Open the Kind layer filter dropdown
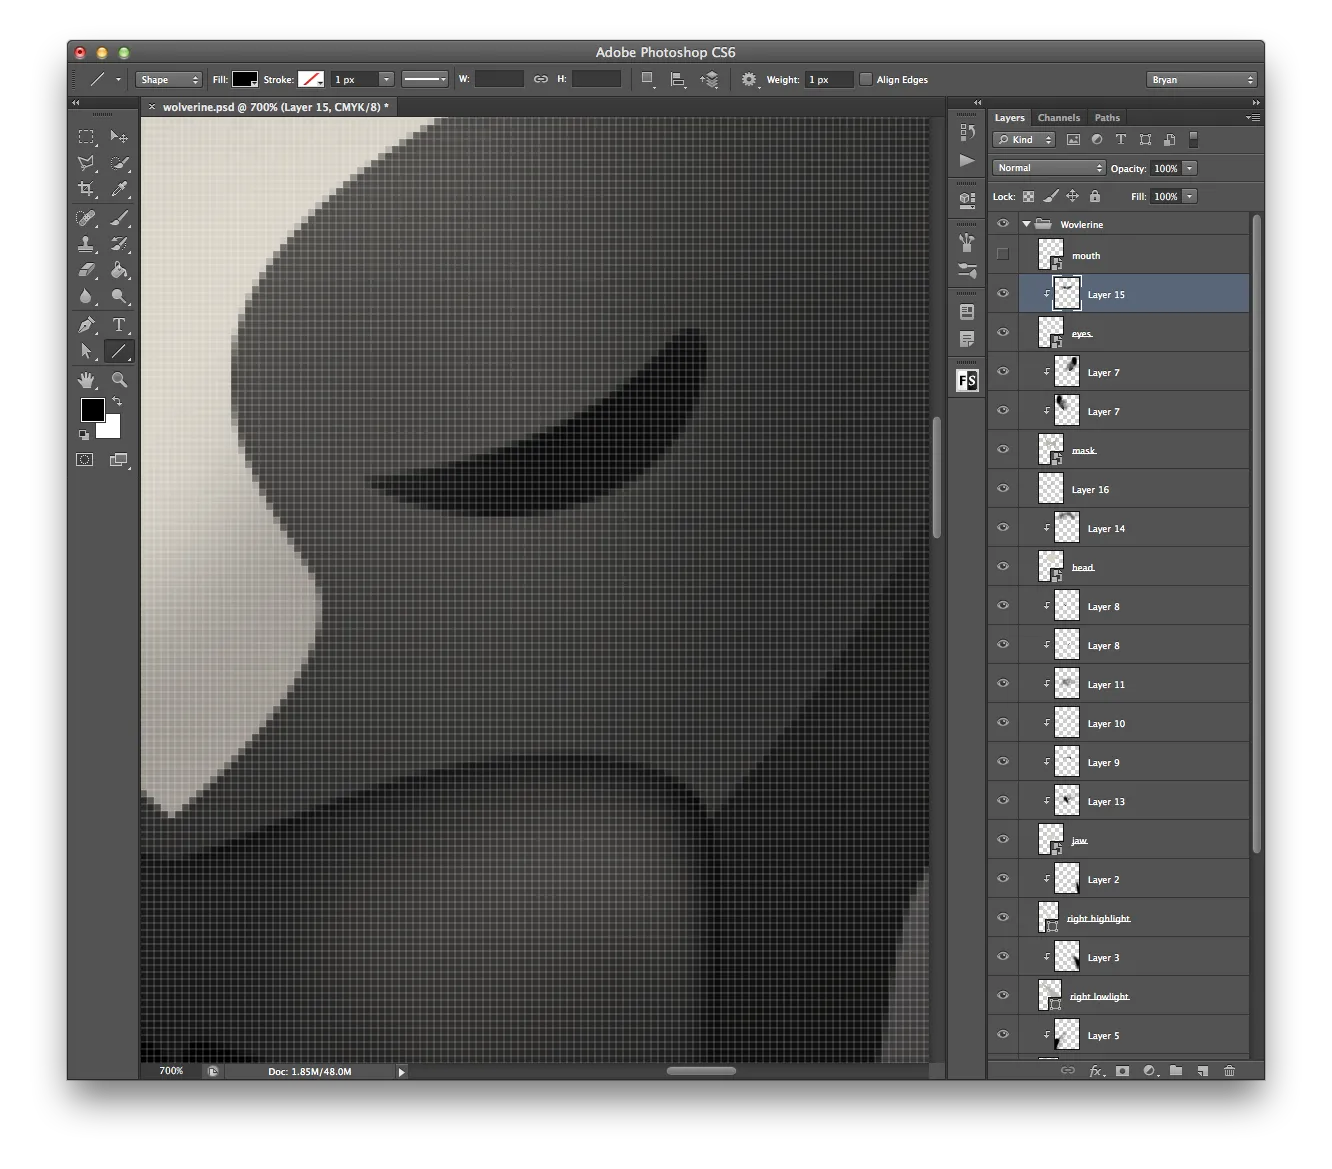The height and width of the screenshot is (1169, 1332). (x=1024, y=140)
